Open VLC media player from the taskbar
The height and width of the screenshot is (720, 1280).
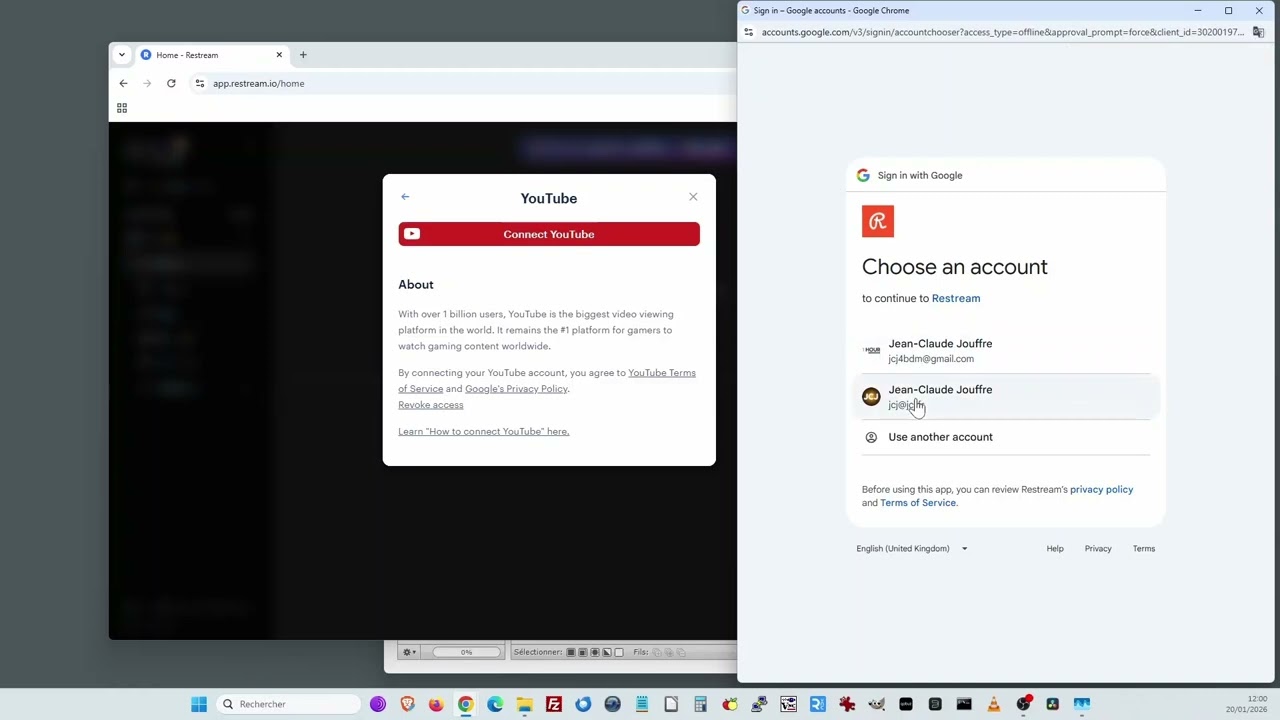(x=993, y=704)
